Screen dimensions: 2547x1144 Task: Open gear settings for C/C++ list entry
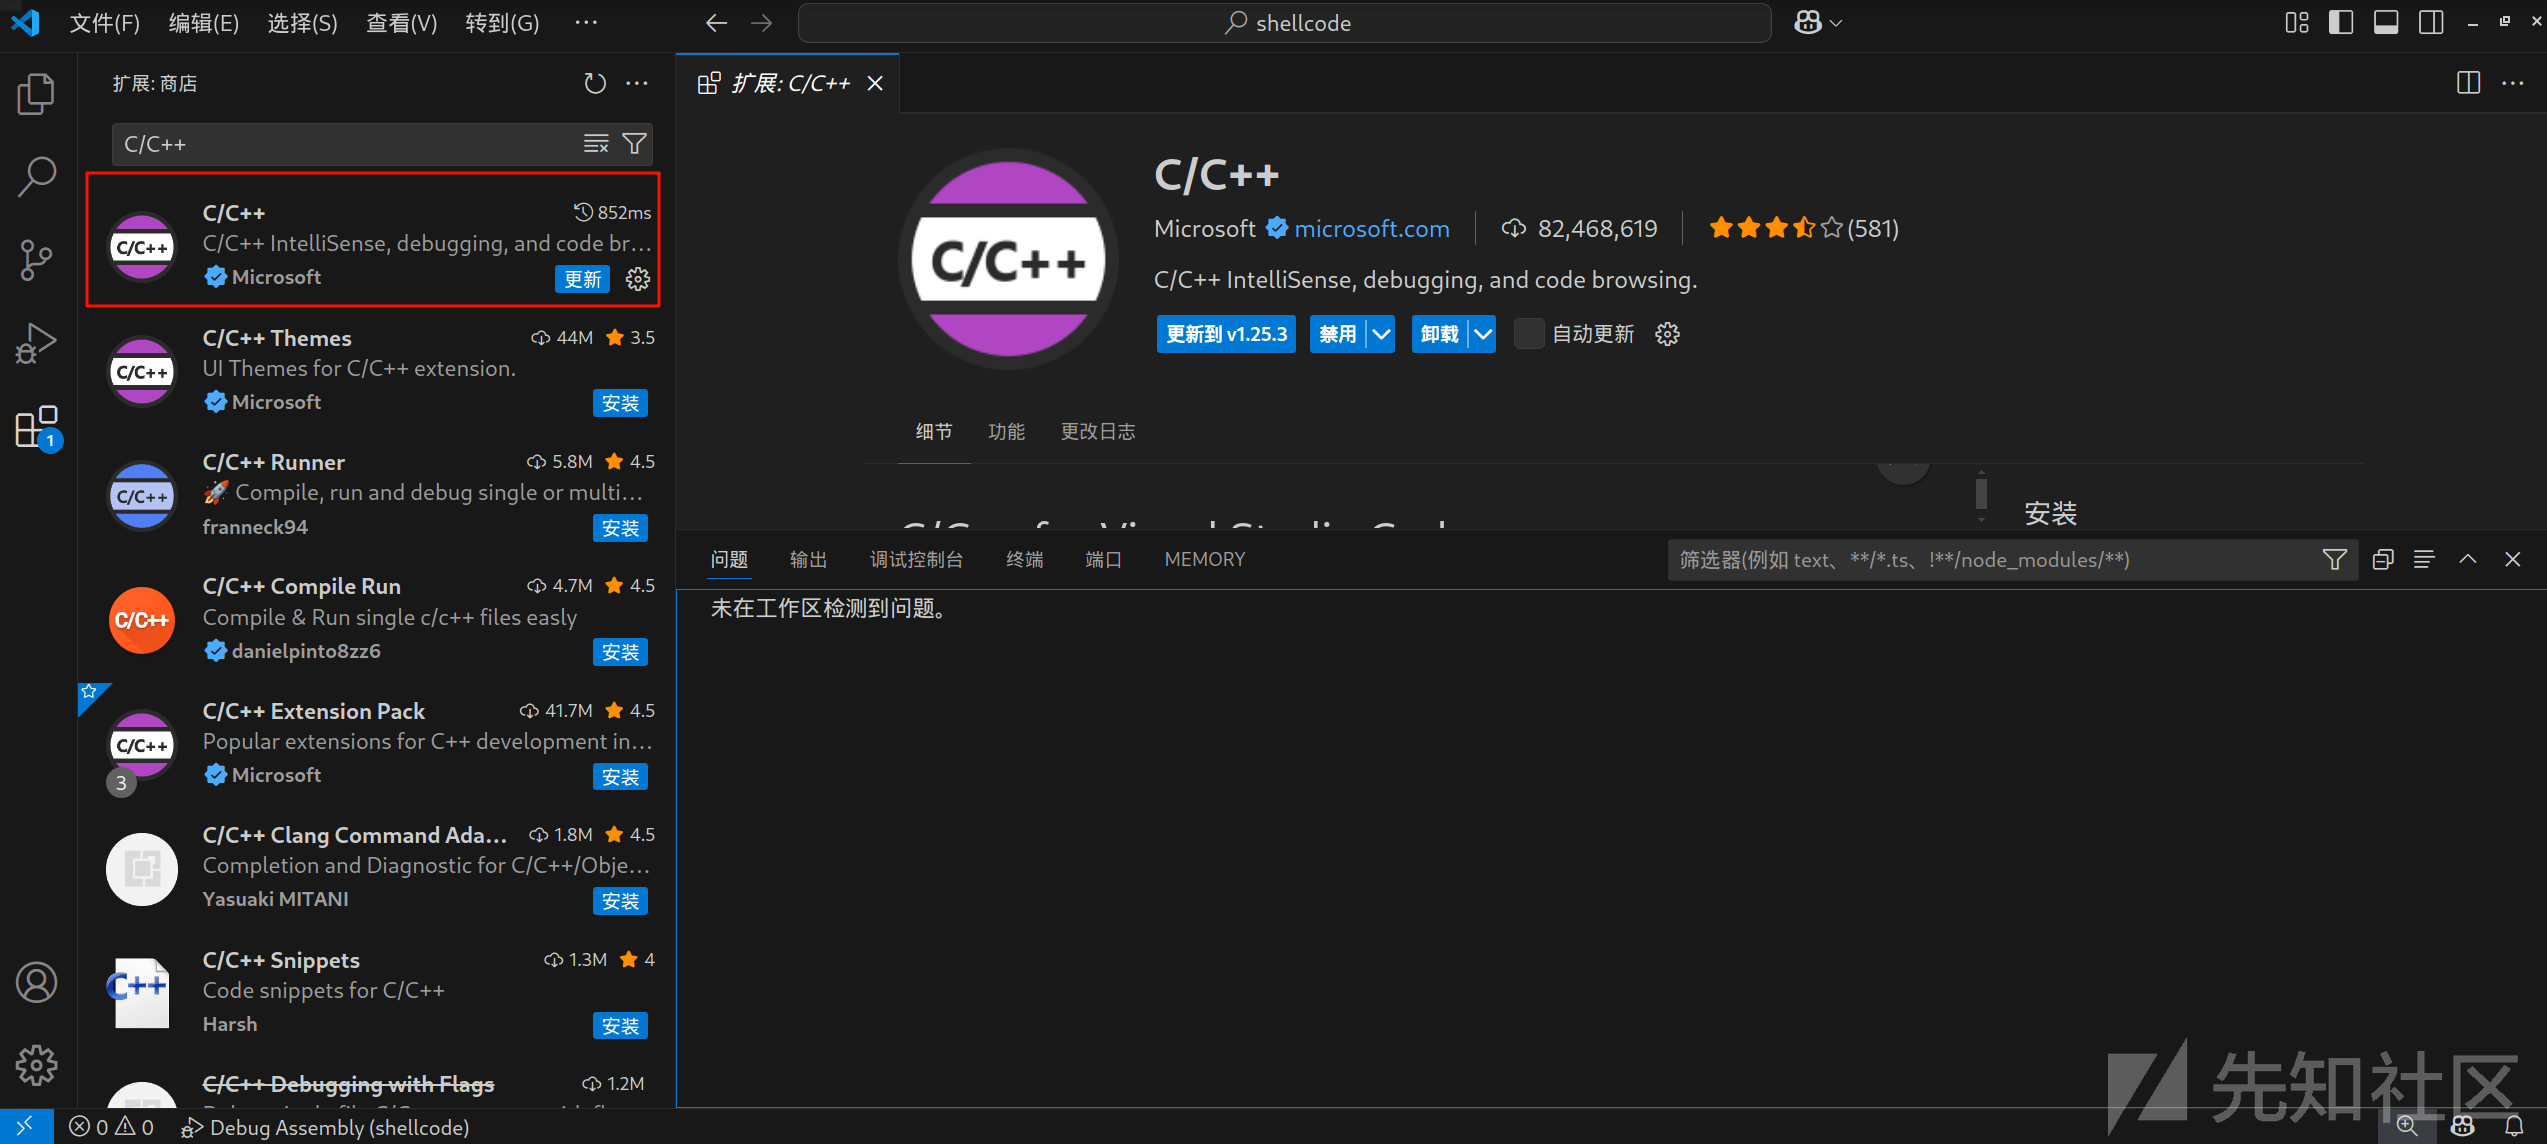638,279
